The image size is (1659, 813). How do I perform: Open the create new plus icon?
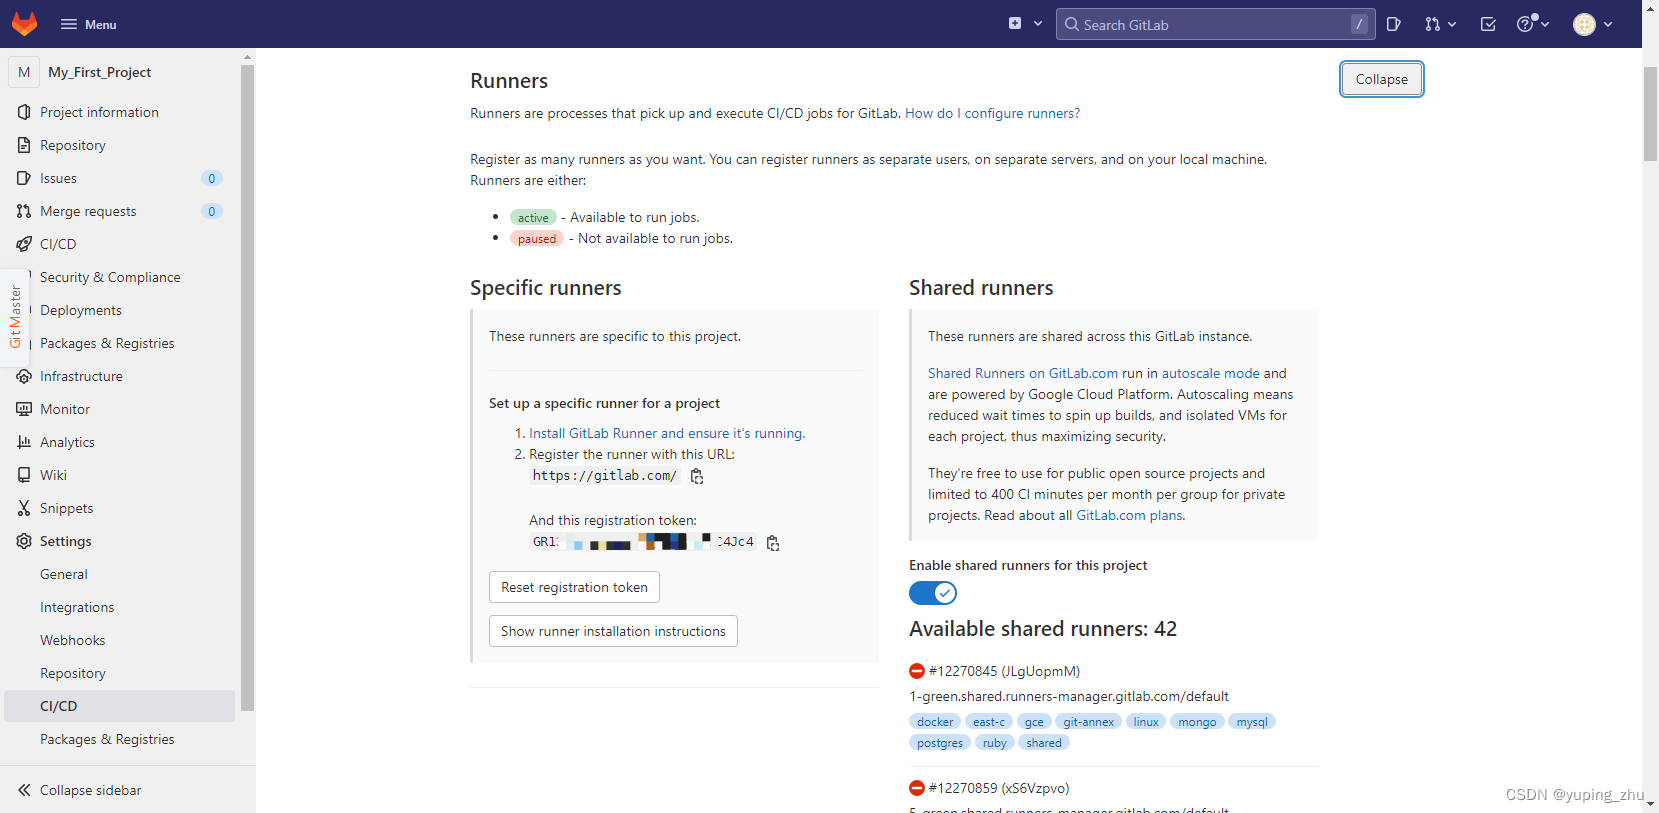[x=1015, y=24]
